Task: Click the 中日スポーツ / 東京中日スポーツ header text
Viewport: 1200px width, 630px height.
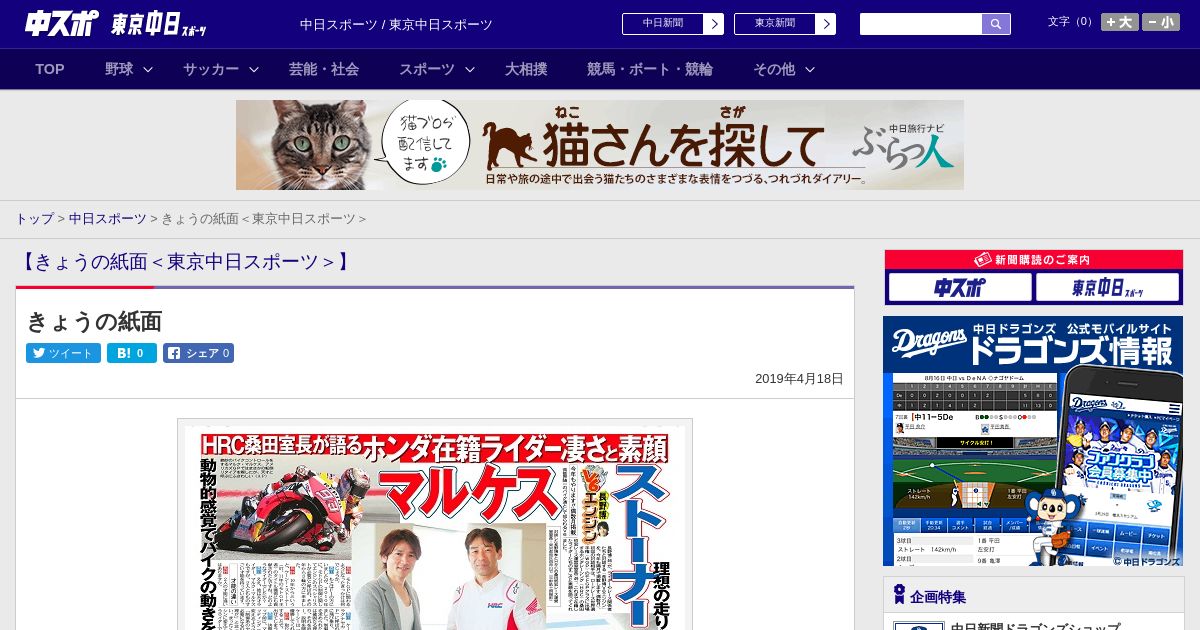Action: 396,24
